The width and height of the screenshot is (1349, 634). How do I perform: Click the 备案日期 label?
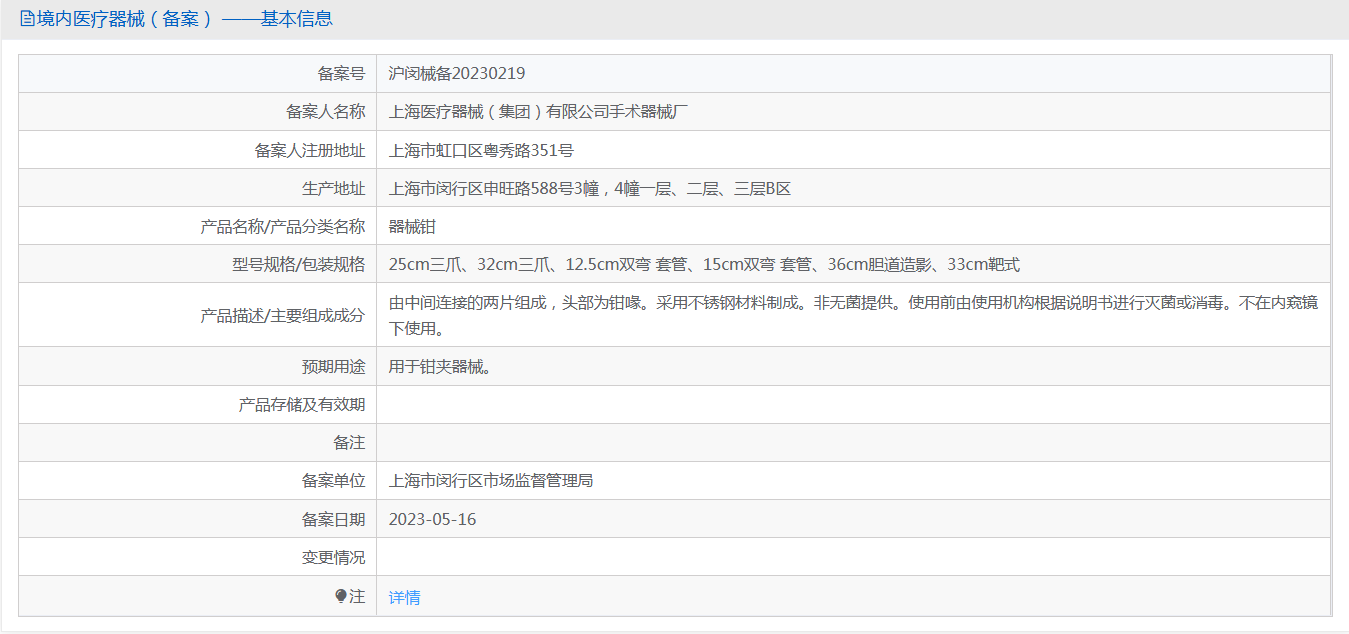coord(333,519)
